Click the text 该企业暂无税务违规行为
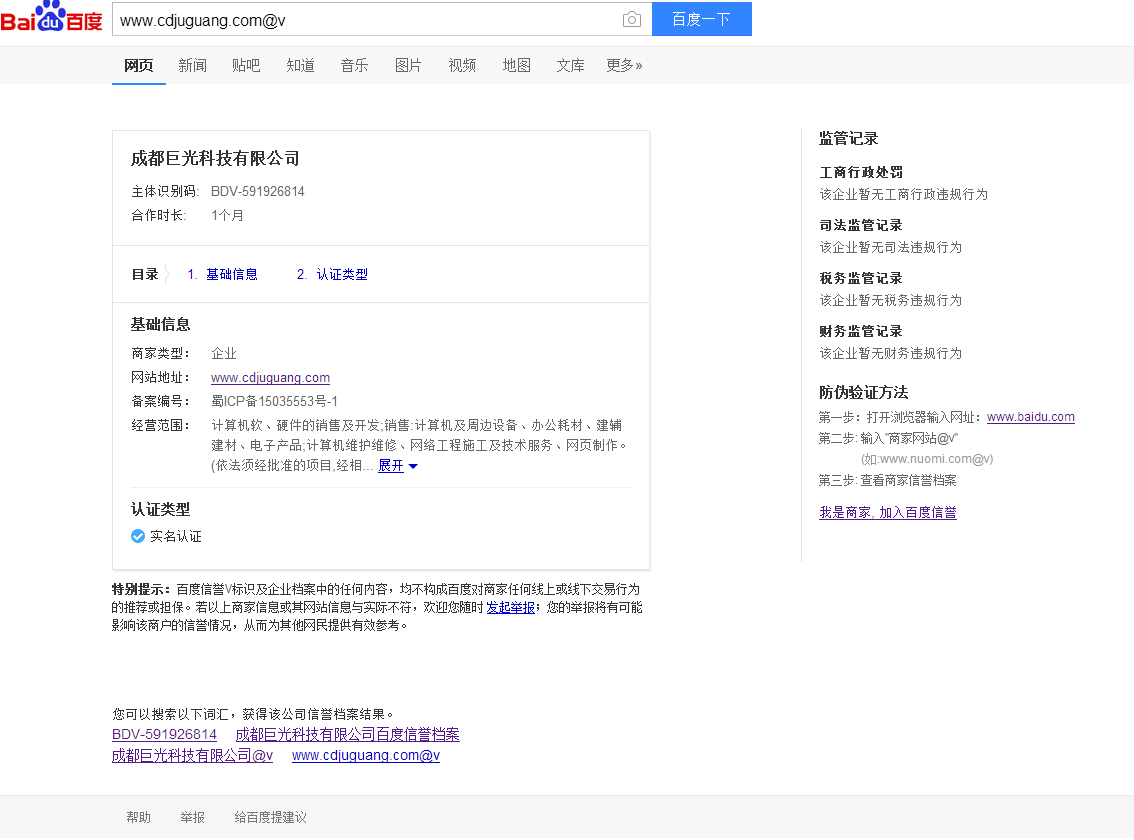Screen dimensions: 1134x840 click(x=890, y=300)
